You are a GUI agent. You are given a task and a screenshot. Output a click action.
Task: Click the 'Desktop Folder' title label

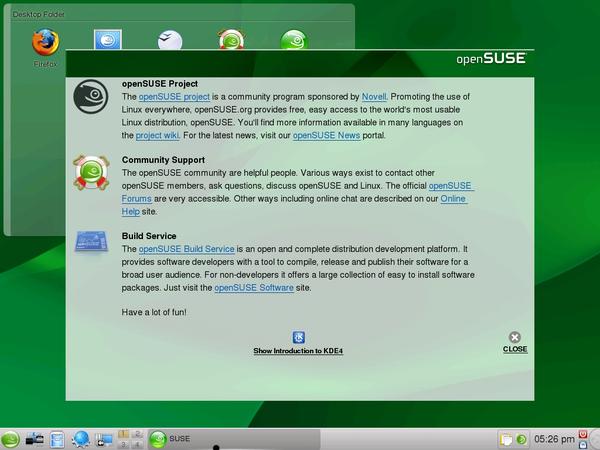(x=39, y=15)
